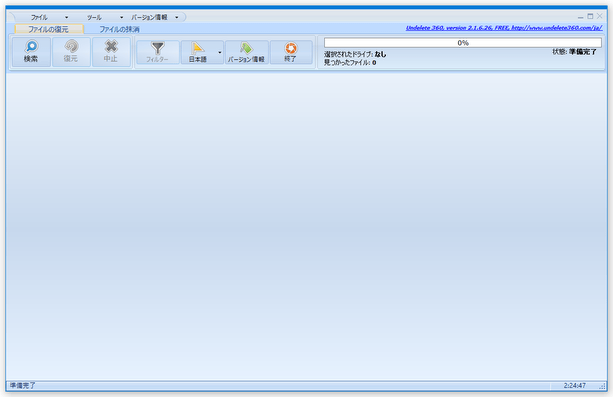Viewport: 613px width, 397px height.
Task: Stop the scan with the 中止 X icon
Action: 111,46
